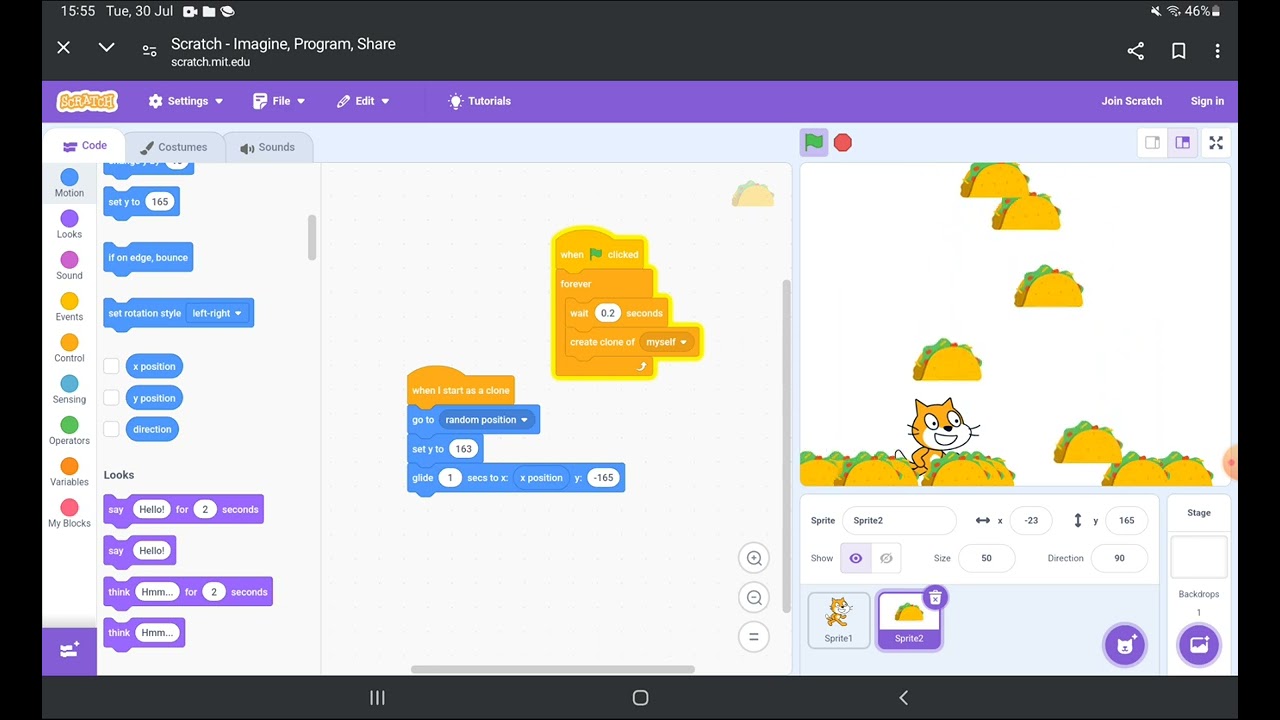Screen dimensions: 1280x720
Task: Open Tutorials from menu bar
Action: click(479, 101)
